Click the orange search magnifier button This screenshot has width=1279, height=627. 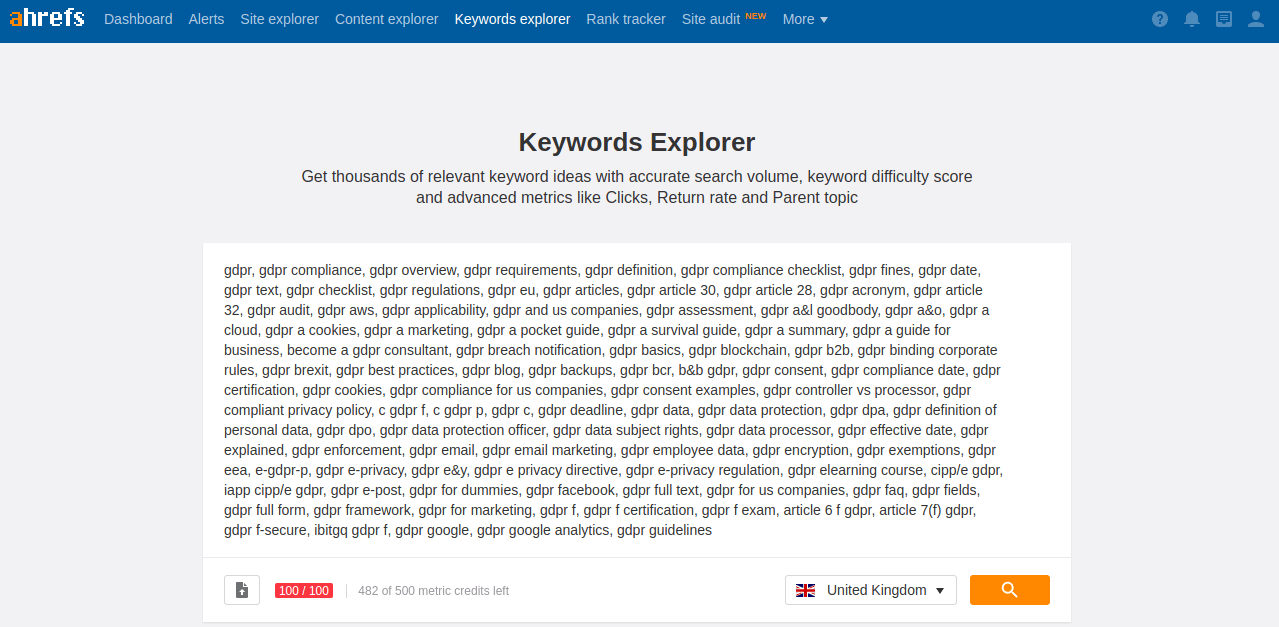1010,590
